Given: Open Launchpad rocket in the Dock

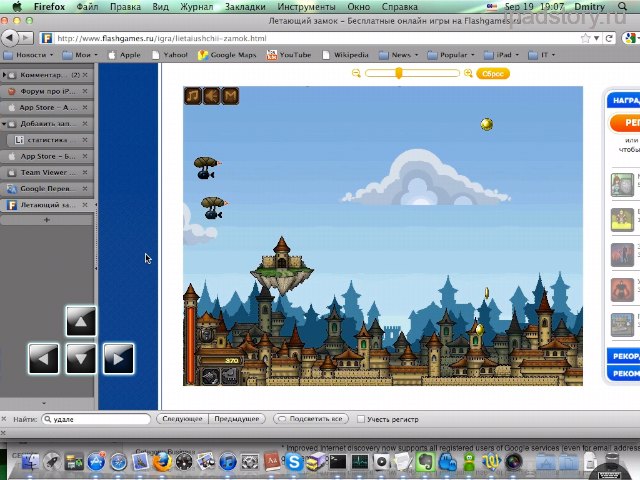Looking at the screenshot, I should (52, 462).
